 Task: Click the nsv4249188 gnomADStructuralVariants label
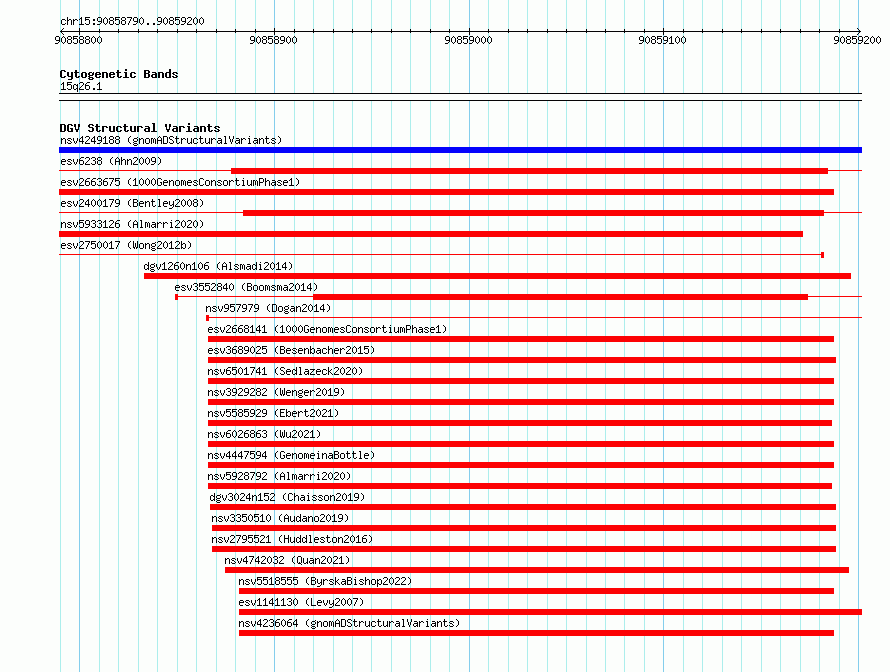[x=171, y=140]
